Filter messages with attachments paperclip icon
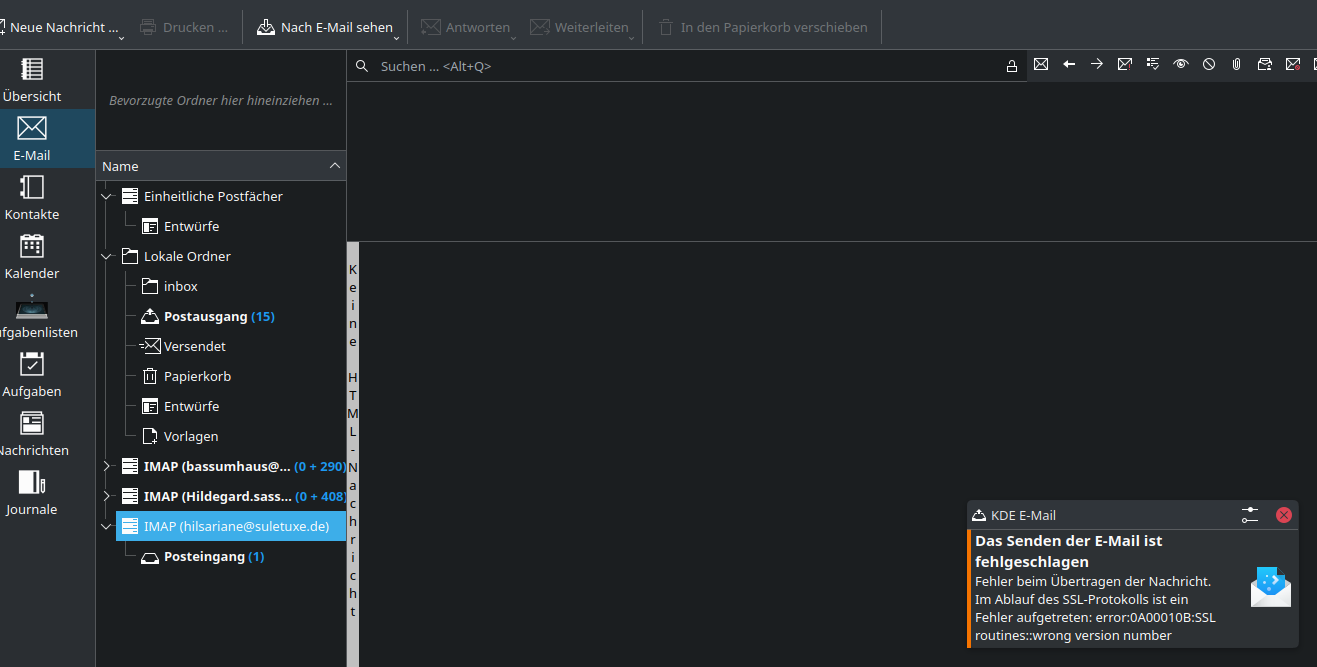This screenshot has width=1317, height=667. [1237, 64]
